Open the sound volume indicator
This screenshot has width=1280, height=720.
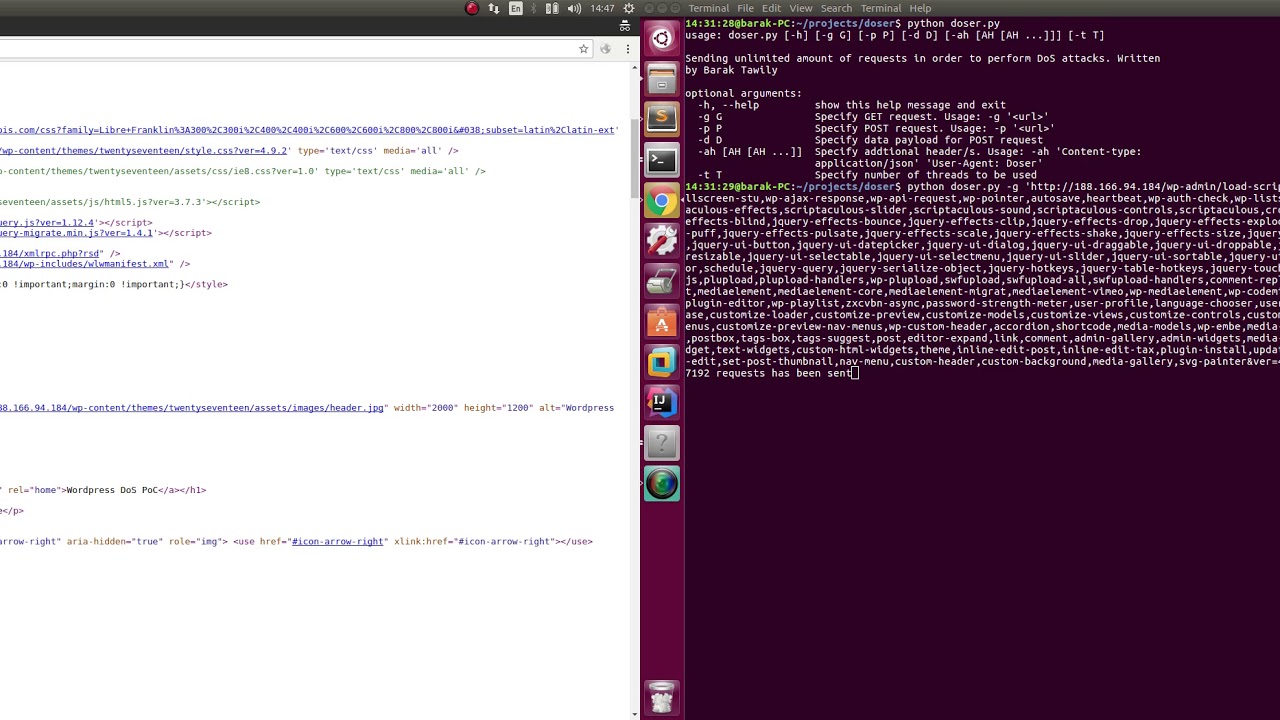574,8
